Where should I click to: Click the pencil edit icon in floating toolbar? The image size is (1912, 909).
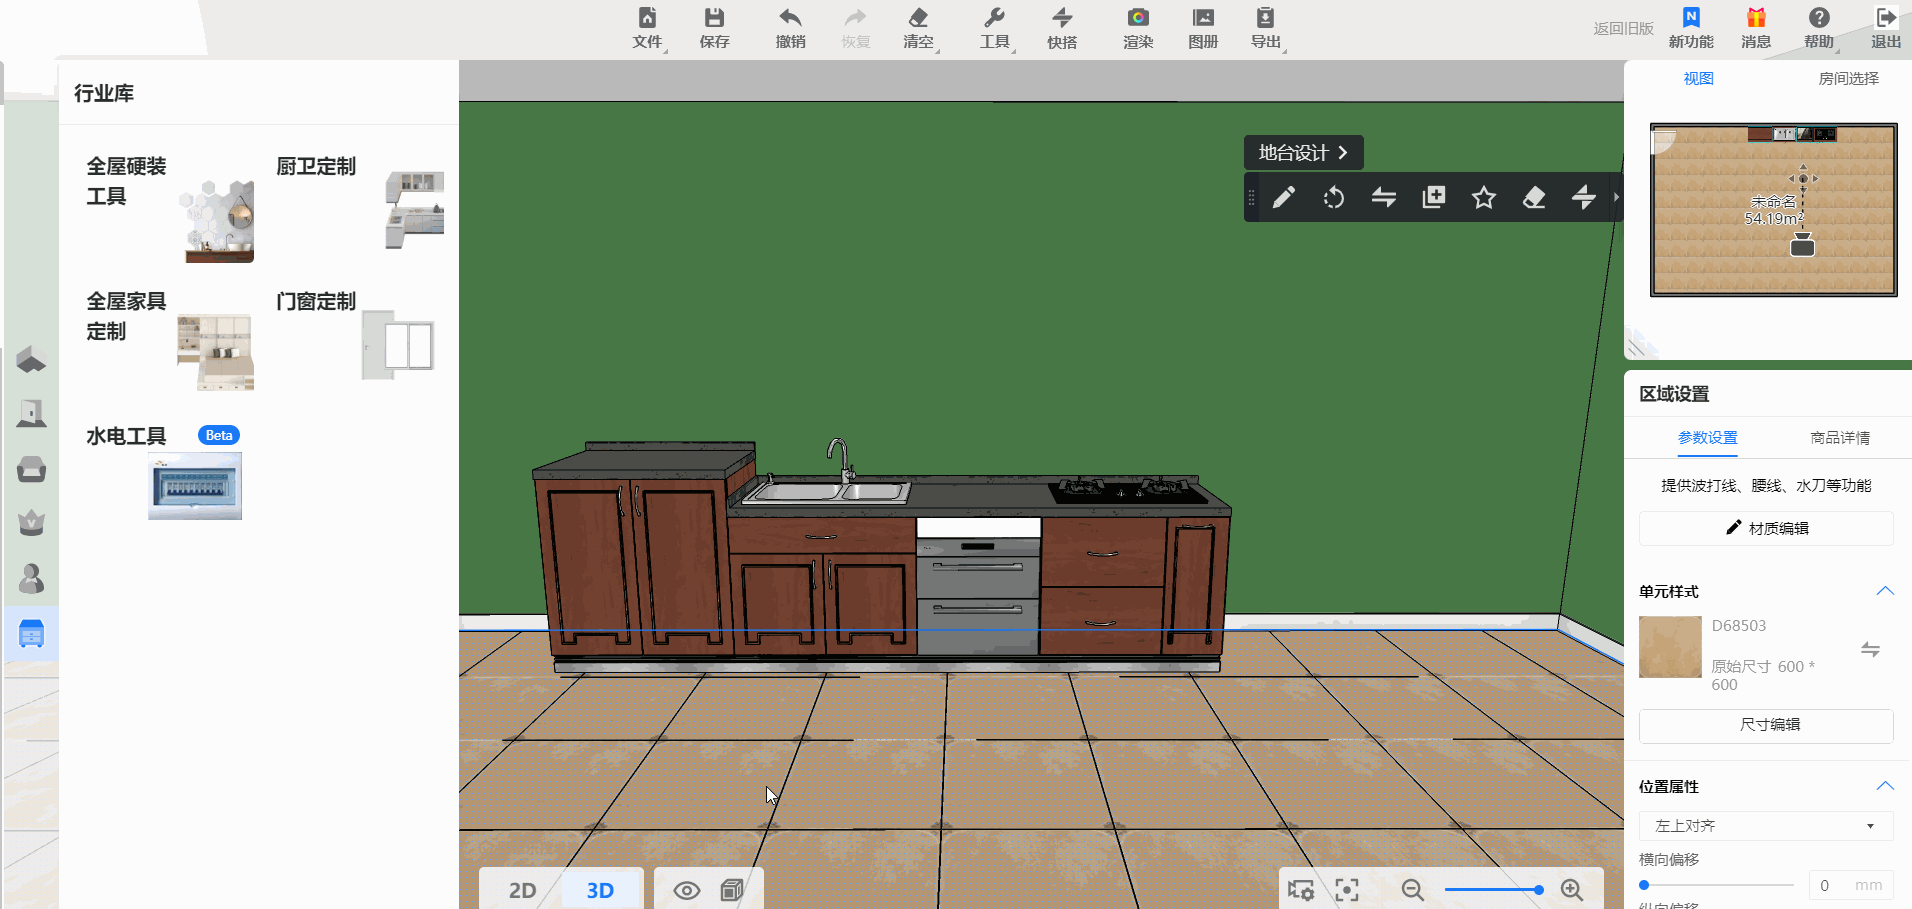point(1284,198)
